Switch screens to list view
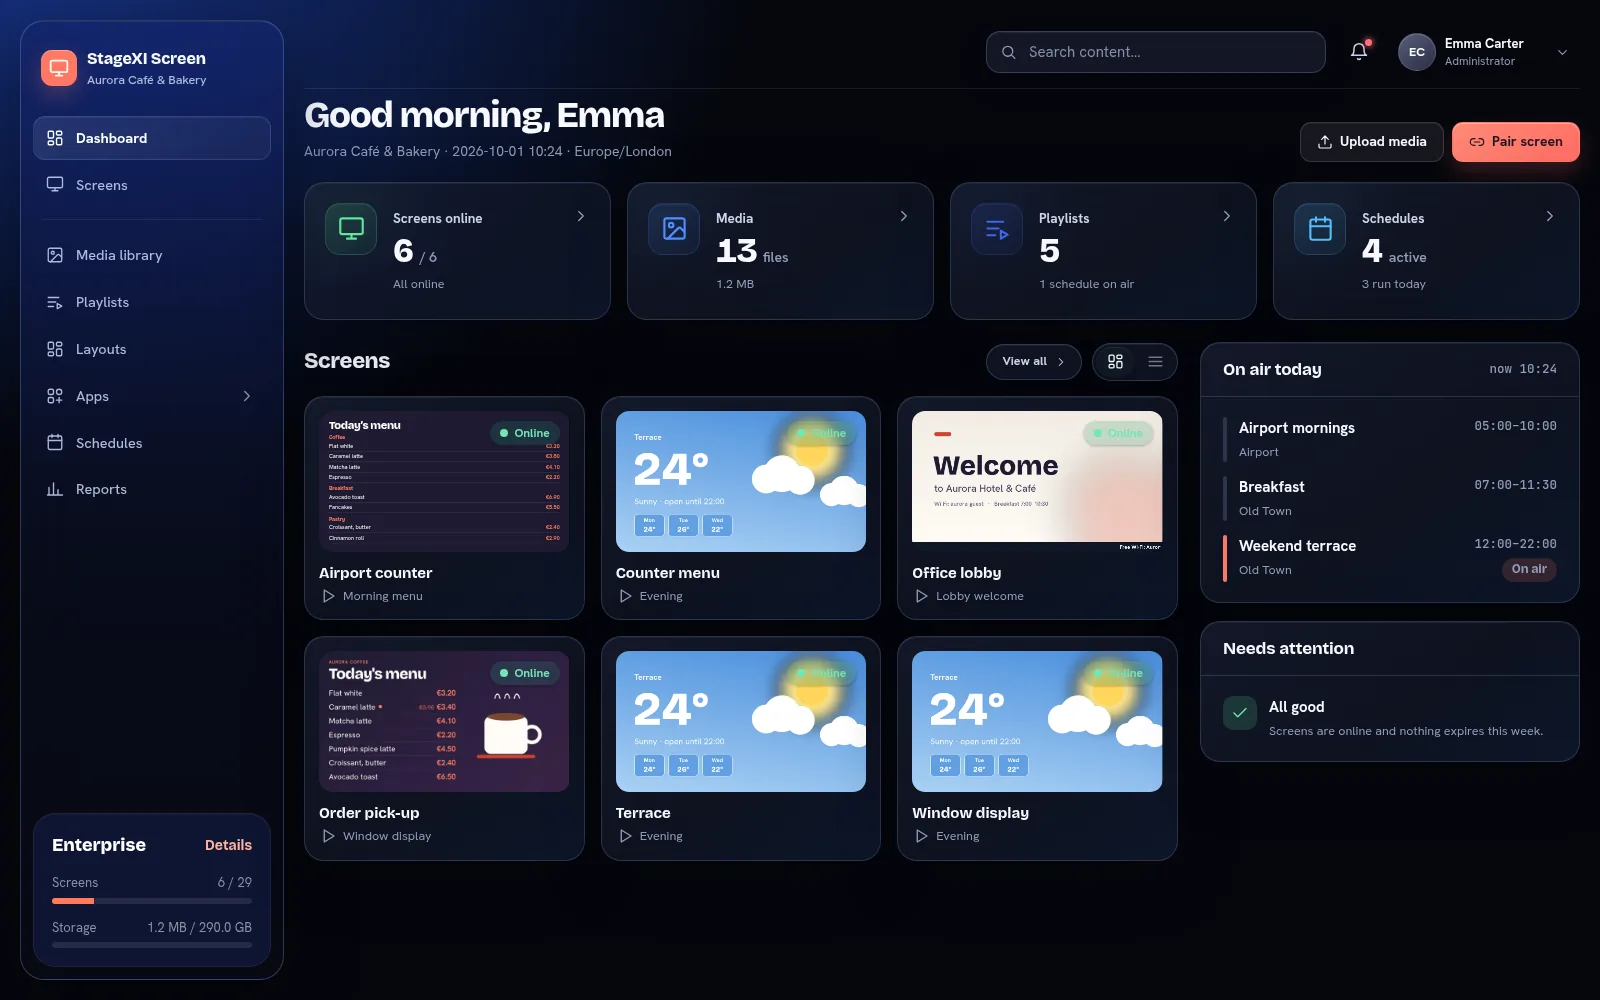Screen dimensions: 1600x1000 [x=1155, y=362]
